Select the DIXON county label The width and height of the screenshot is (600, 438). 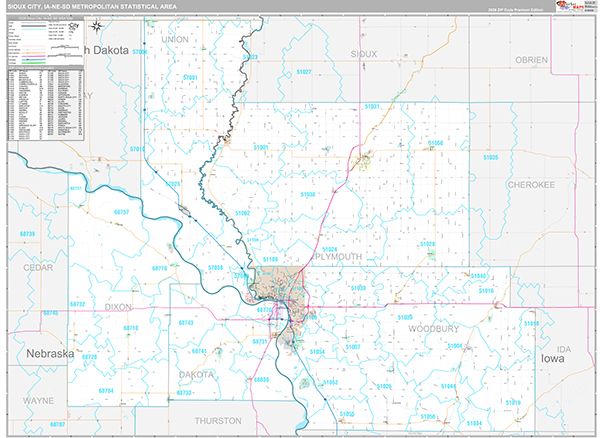118,307
